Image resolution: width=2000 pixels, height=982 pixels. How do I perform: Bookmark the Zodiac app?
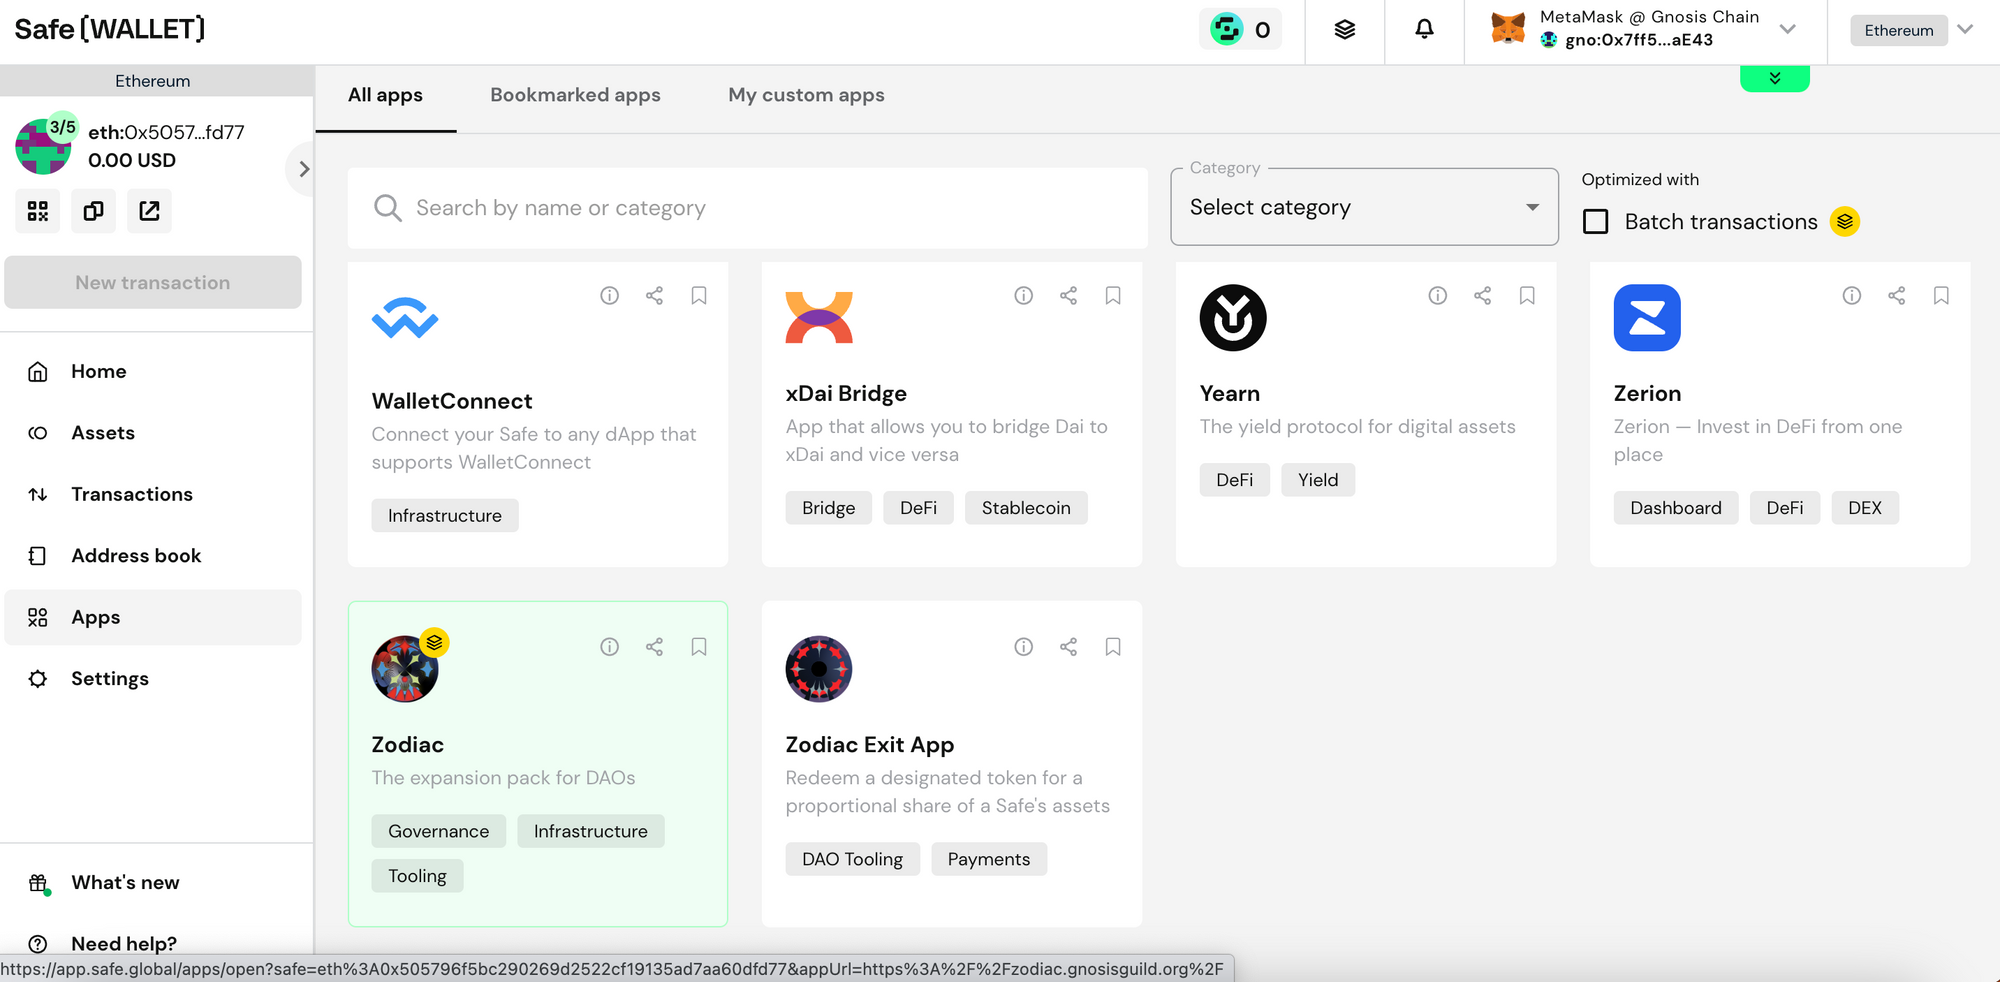699,647
